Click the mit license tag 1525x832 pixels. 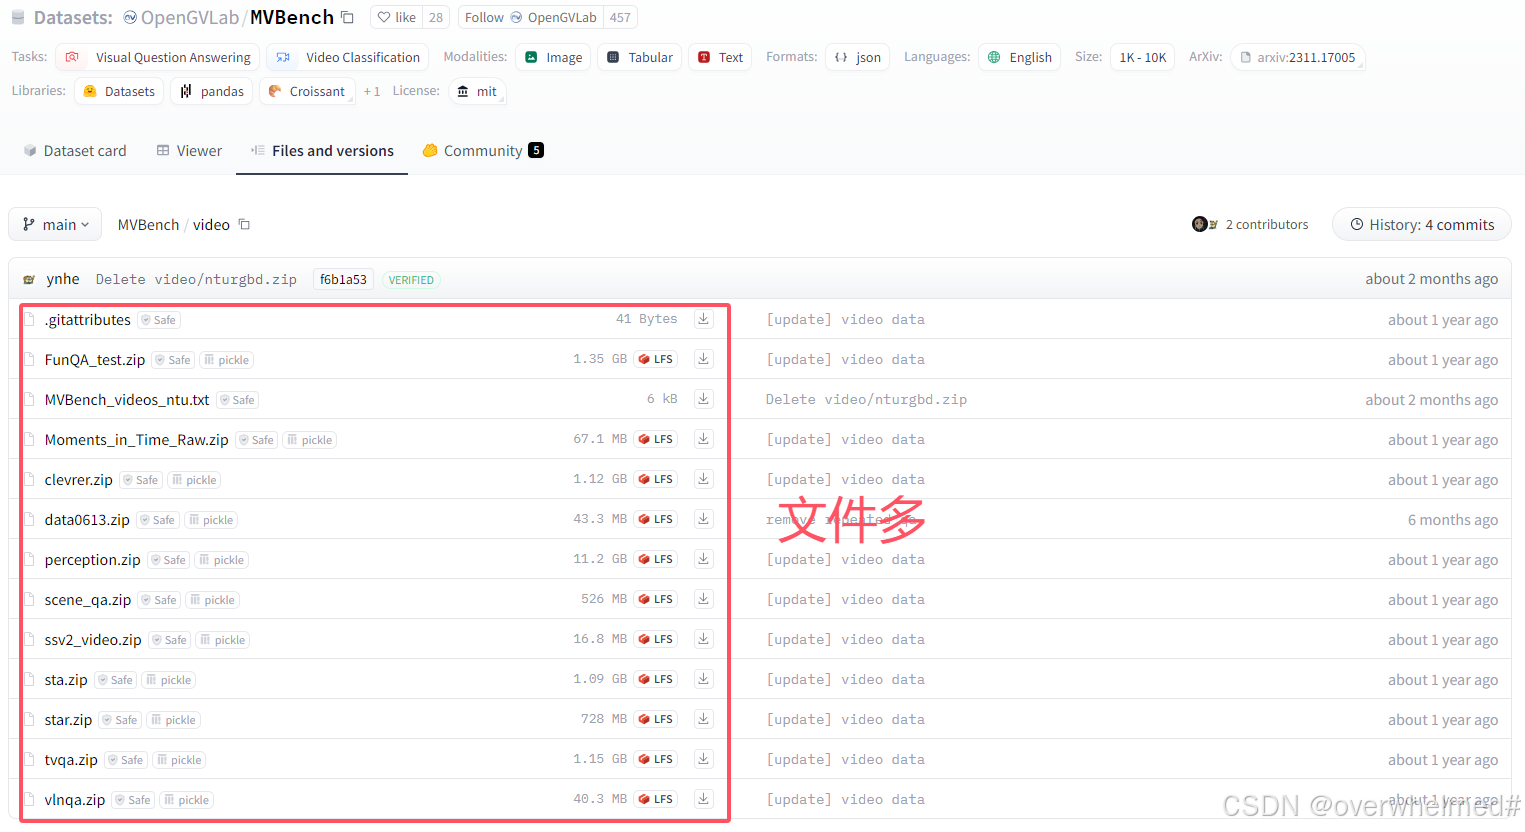(477, 91)
